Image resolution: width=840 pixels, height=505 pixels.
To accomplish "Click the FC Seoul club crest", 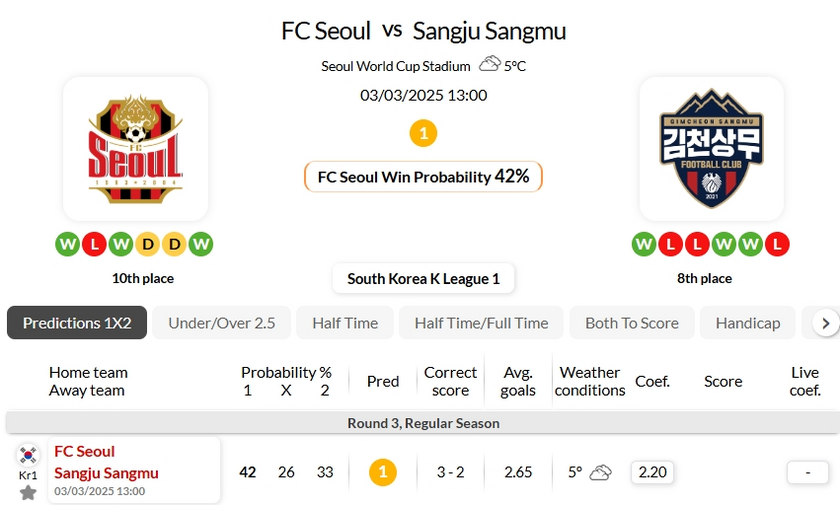I will 135,149.
